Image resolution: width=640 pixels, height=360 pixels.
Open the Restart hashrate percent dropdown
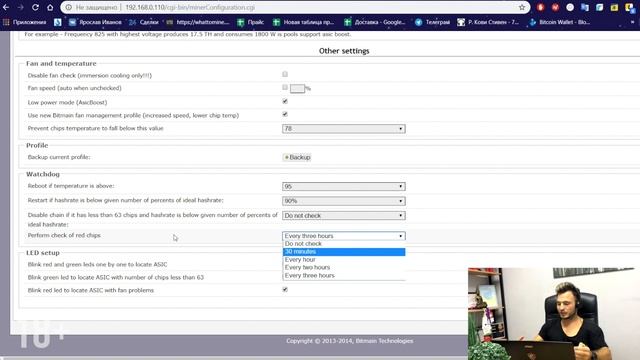click(x=344, y=201)
